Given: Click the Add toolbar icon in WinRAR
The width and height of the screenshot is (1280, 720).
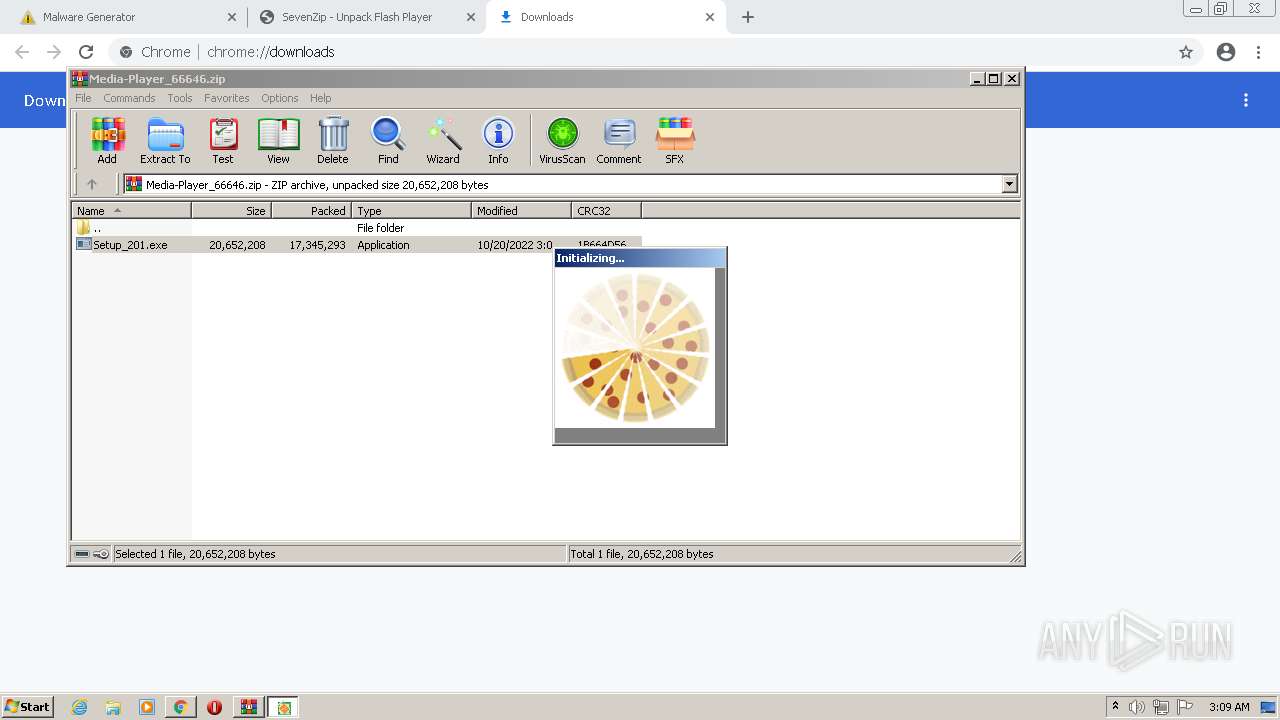Looking at the screenshot, I should pyautogui.click(x=107, y=140).
